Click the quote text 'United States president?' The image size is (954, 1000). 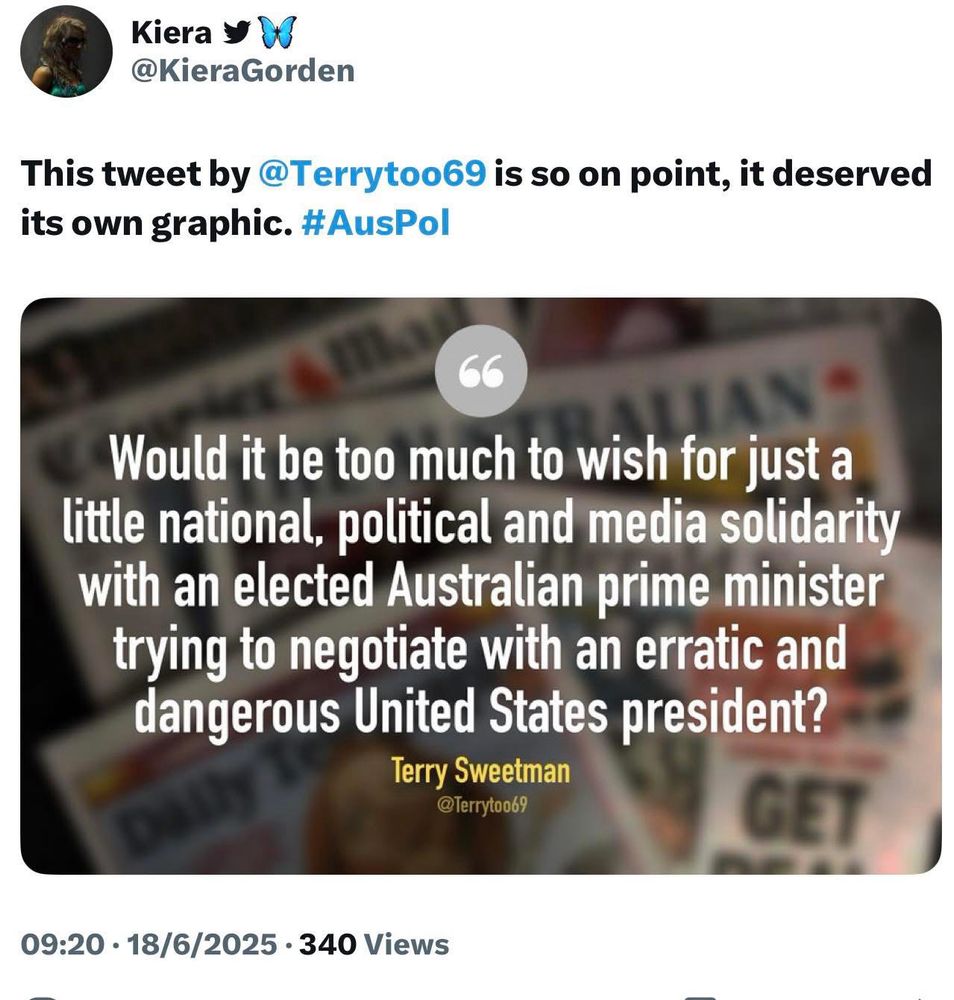coord(590,712)
